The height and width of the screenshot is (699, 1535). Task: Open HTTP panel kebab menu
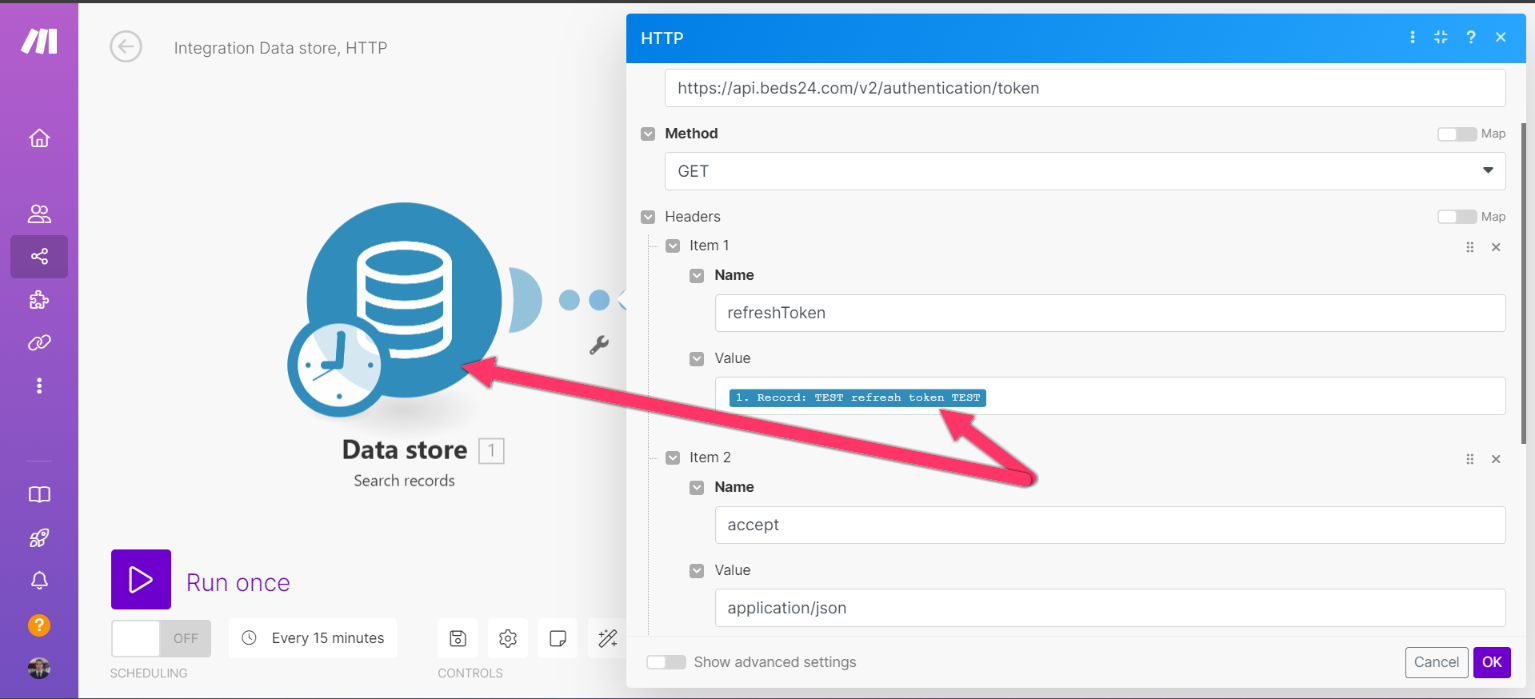tap(1412, 37)
